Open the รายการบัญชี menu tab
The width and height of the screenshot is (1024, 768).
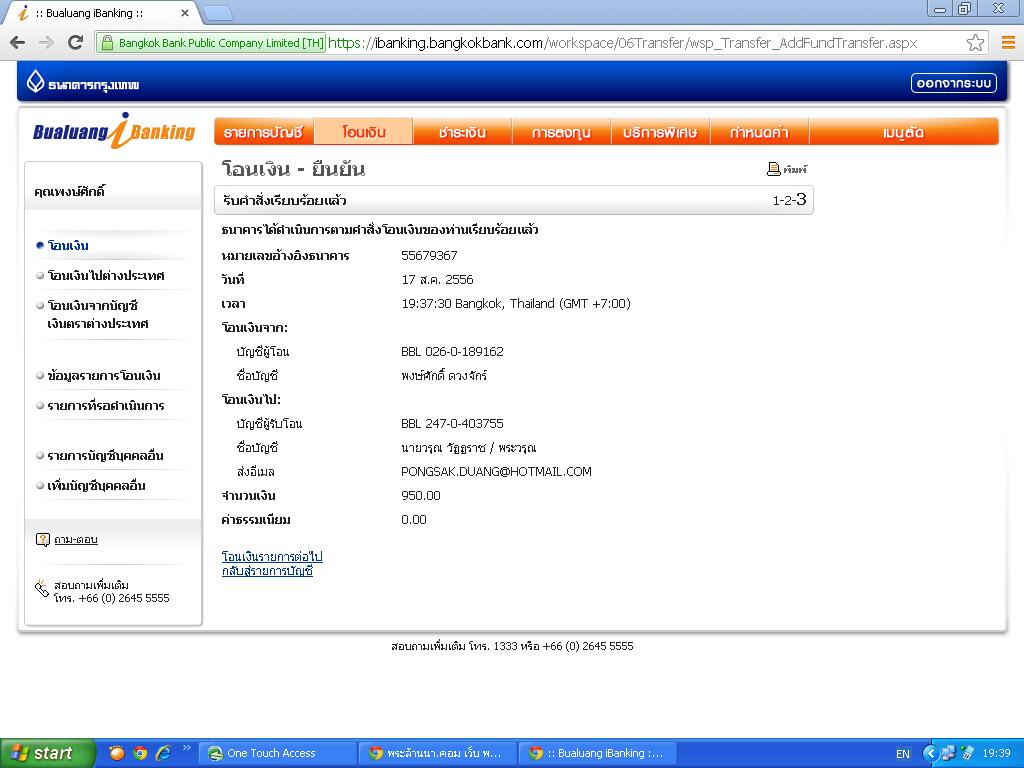coord(263,132)
